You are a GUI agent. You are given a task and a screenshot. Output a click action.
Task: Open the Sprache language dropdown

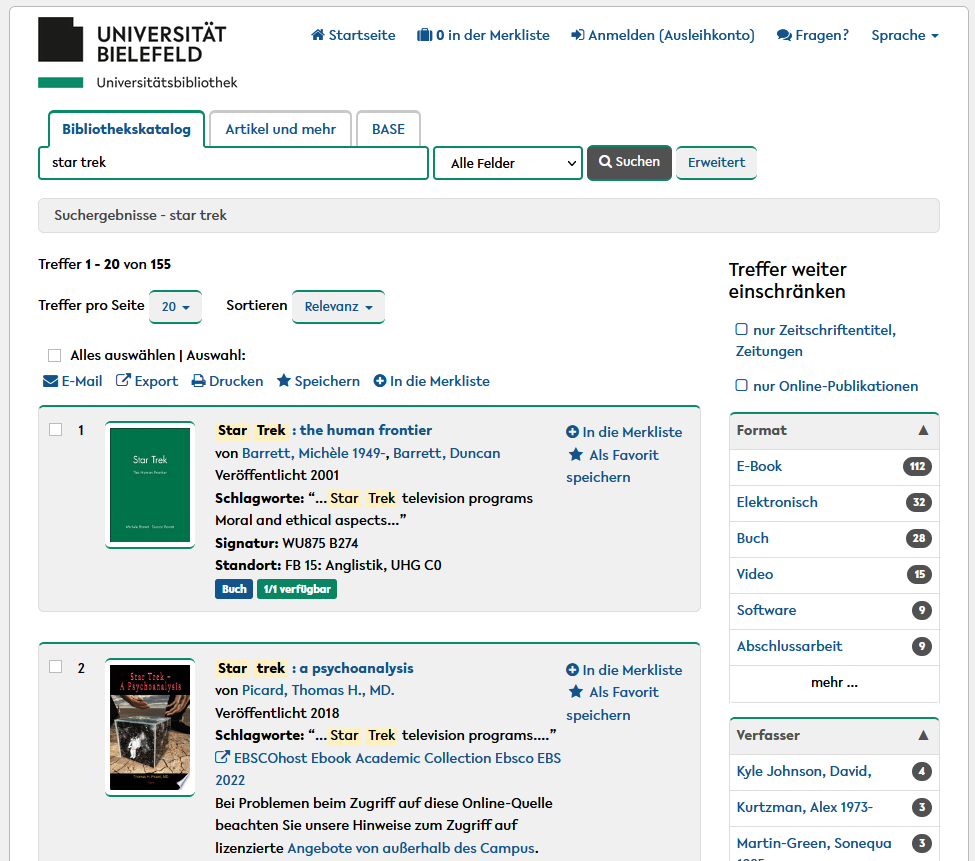(x=905, y=35)
